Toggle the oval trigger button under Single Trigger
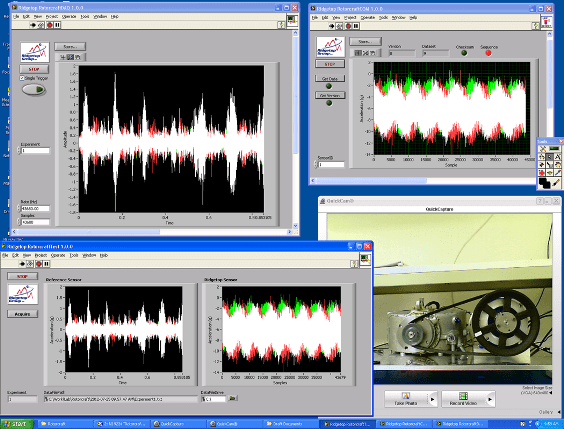The image size is (564, 429). click(34, 90)
